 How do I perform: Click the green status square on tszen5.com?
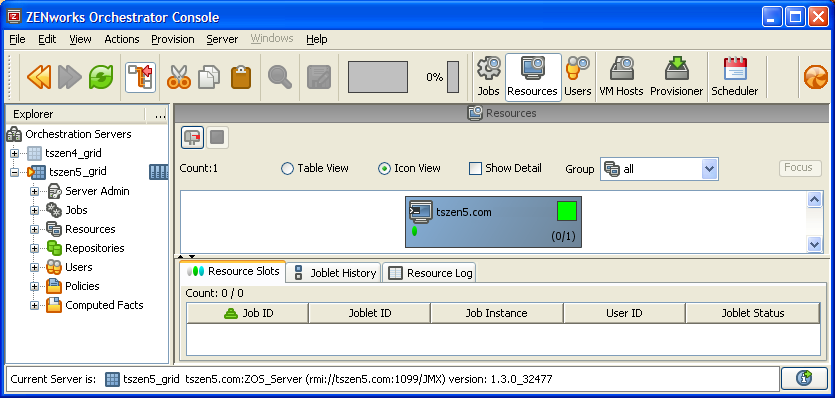(x=567, y=211)
